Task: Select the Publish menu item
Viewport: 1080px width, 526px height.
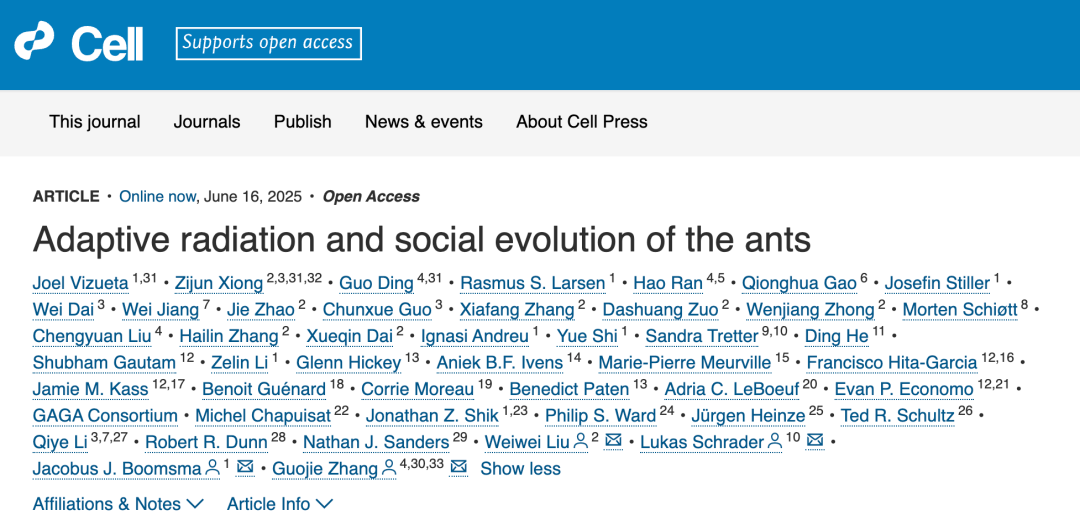Action: coord(303,122)
